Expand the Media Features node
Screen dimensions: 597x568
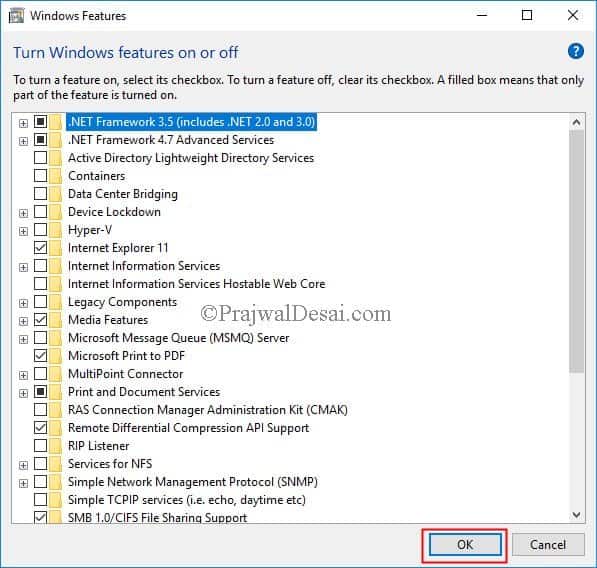23,321
